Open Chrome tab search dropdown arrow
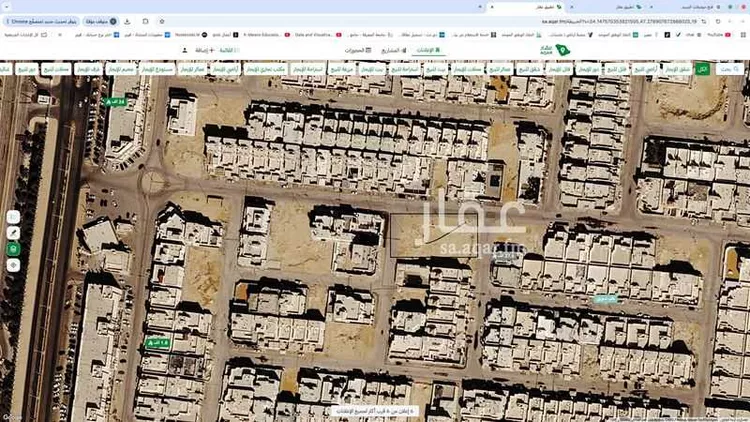 pyautogui.click(x=6, y=7)
